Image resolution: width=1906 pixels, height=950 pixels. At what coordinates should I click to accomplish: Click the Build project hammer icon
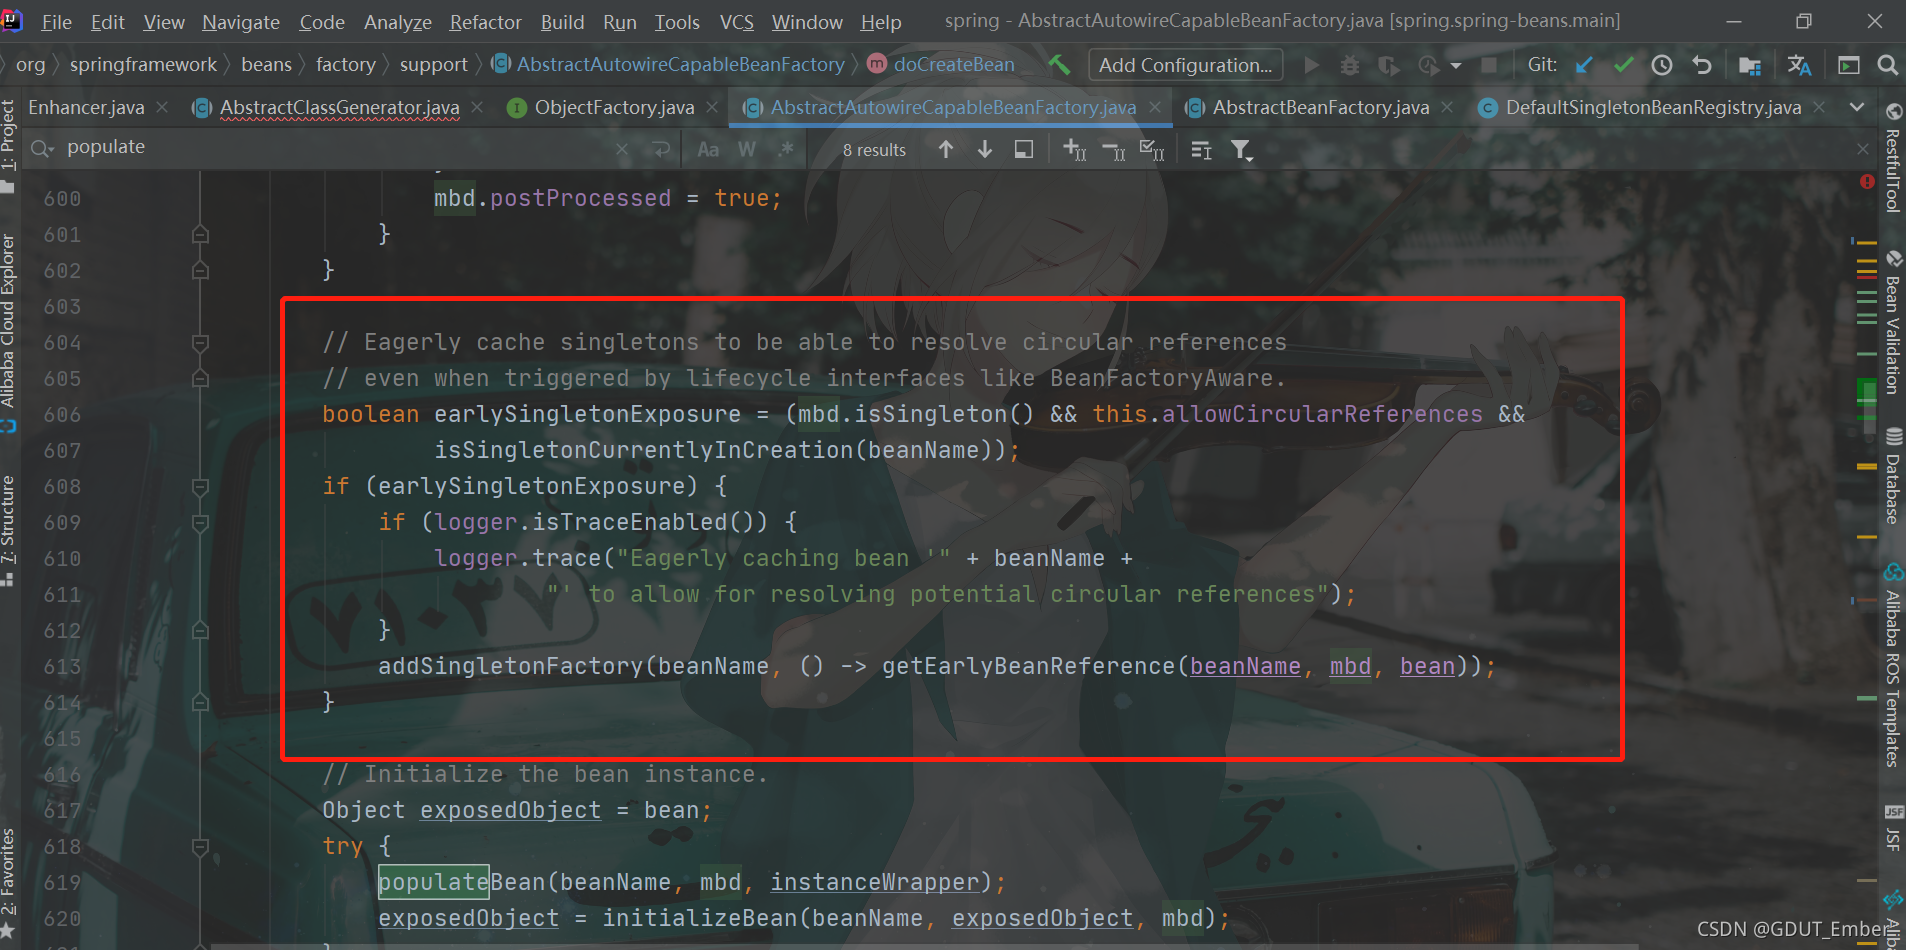[1059, 65]
